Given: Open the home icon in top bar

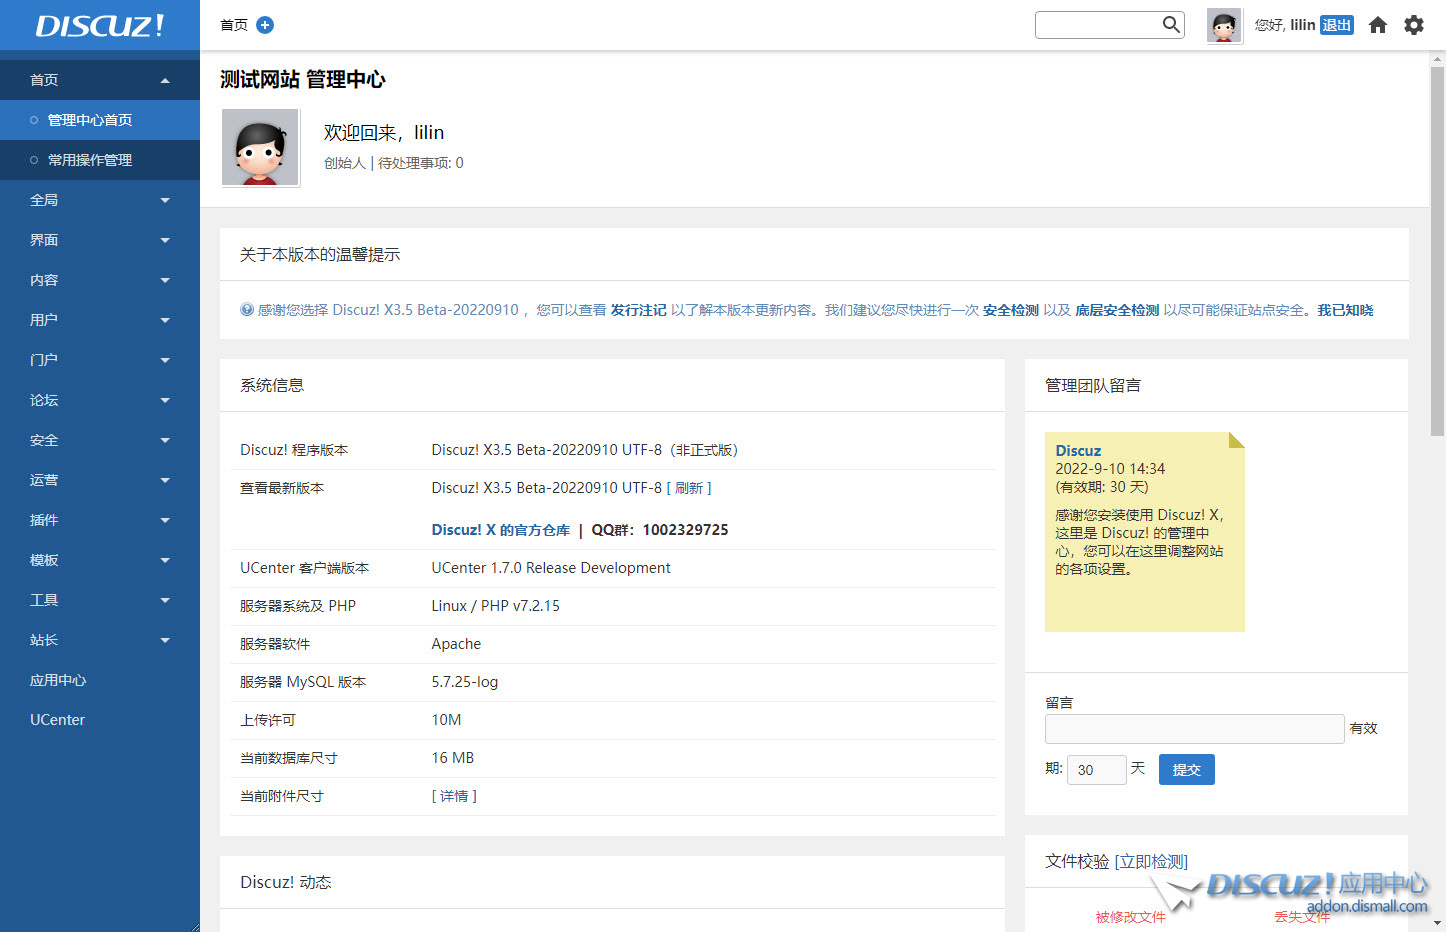Looking at the screenshot, I should [x=1378, y=25].
